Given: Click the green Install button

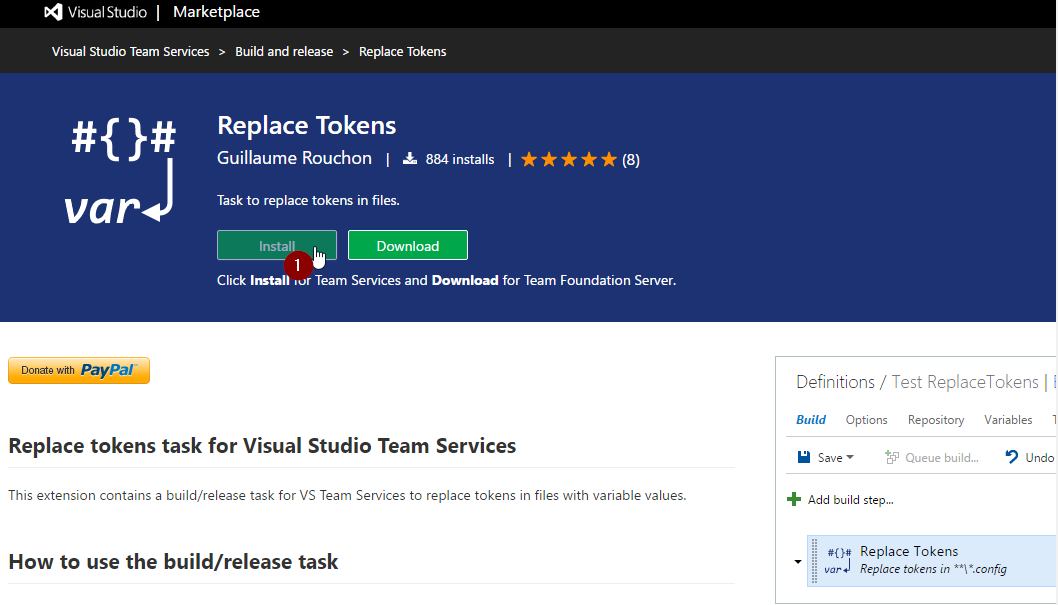Looking at the screenshot, I should coord(277,246).
